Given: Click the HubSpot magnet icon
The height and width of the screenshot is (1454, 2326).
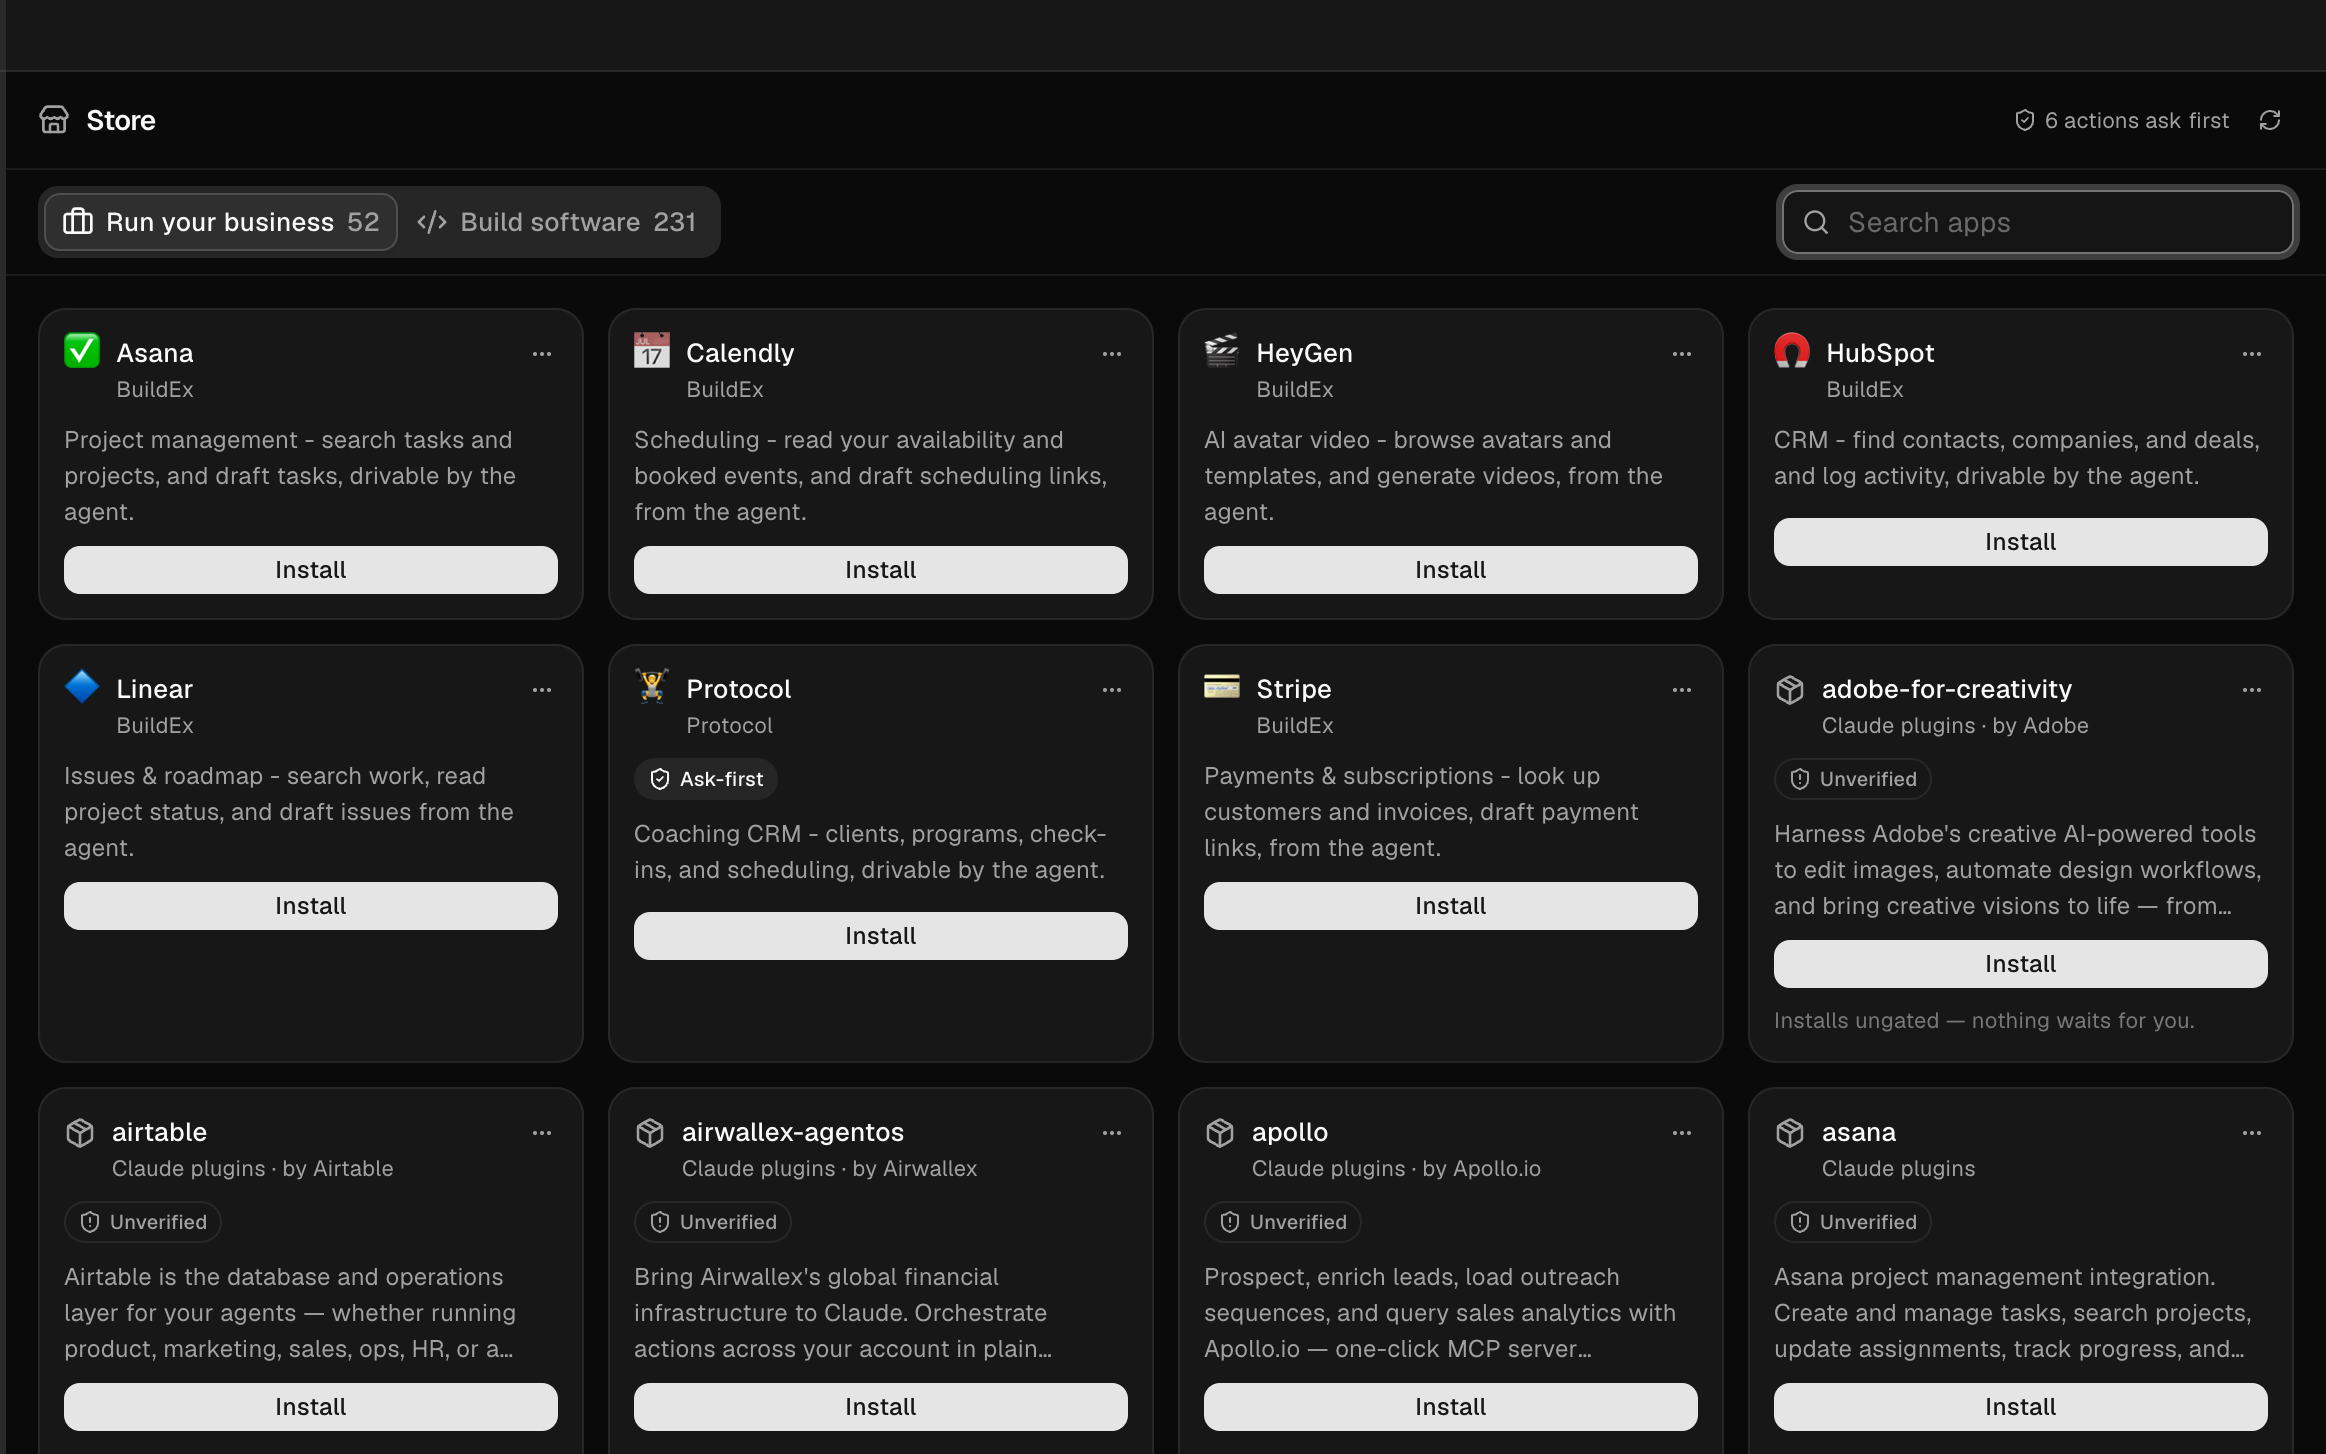Looking at the screenshot, I should pyautogui.click(x=1792, y=351).
